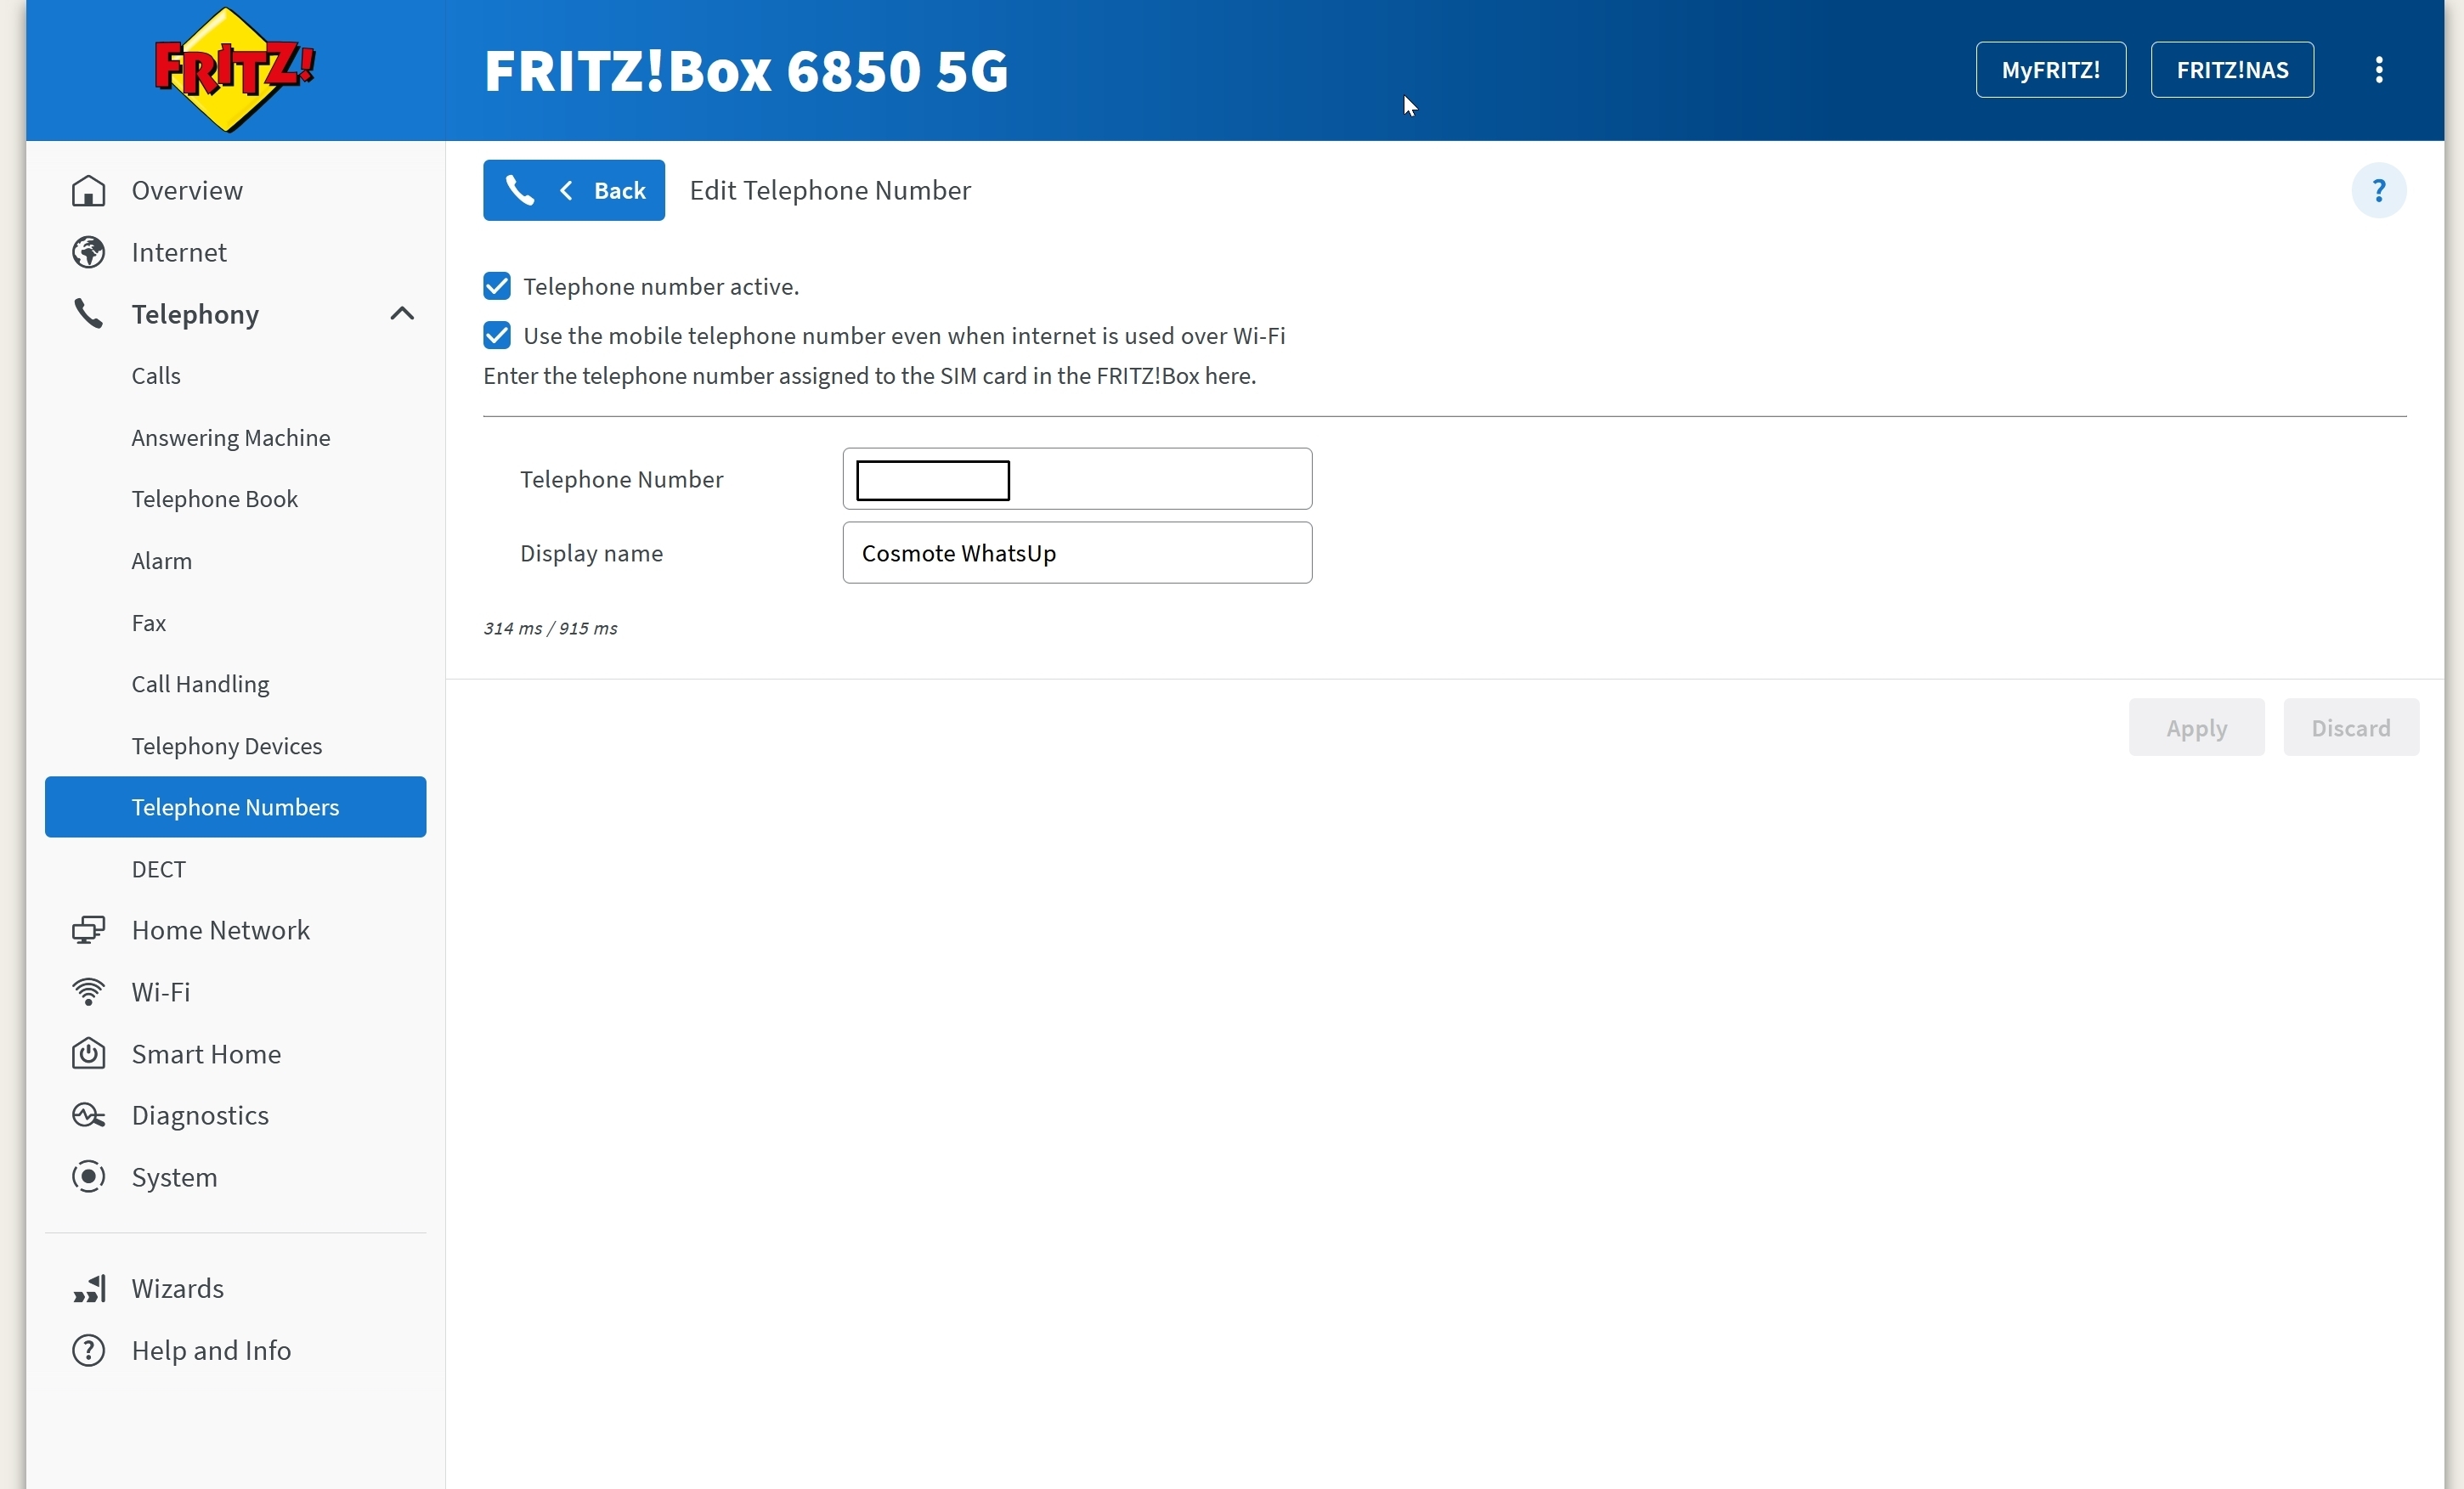
Task: Click the Edit Telephone Number heading
Action: [x=830, y=190]
